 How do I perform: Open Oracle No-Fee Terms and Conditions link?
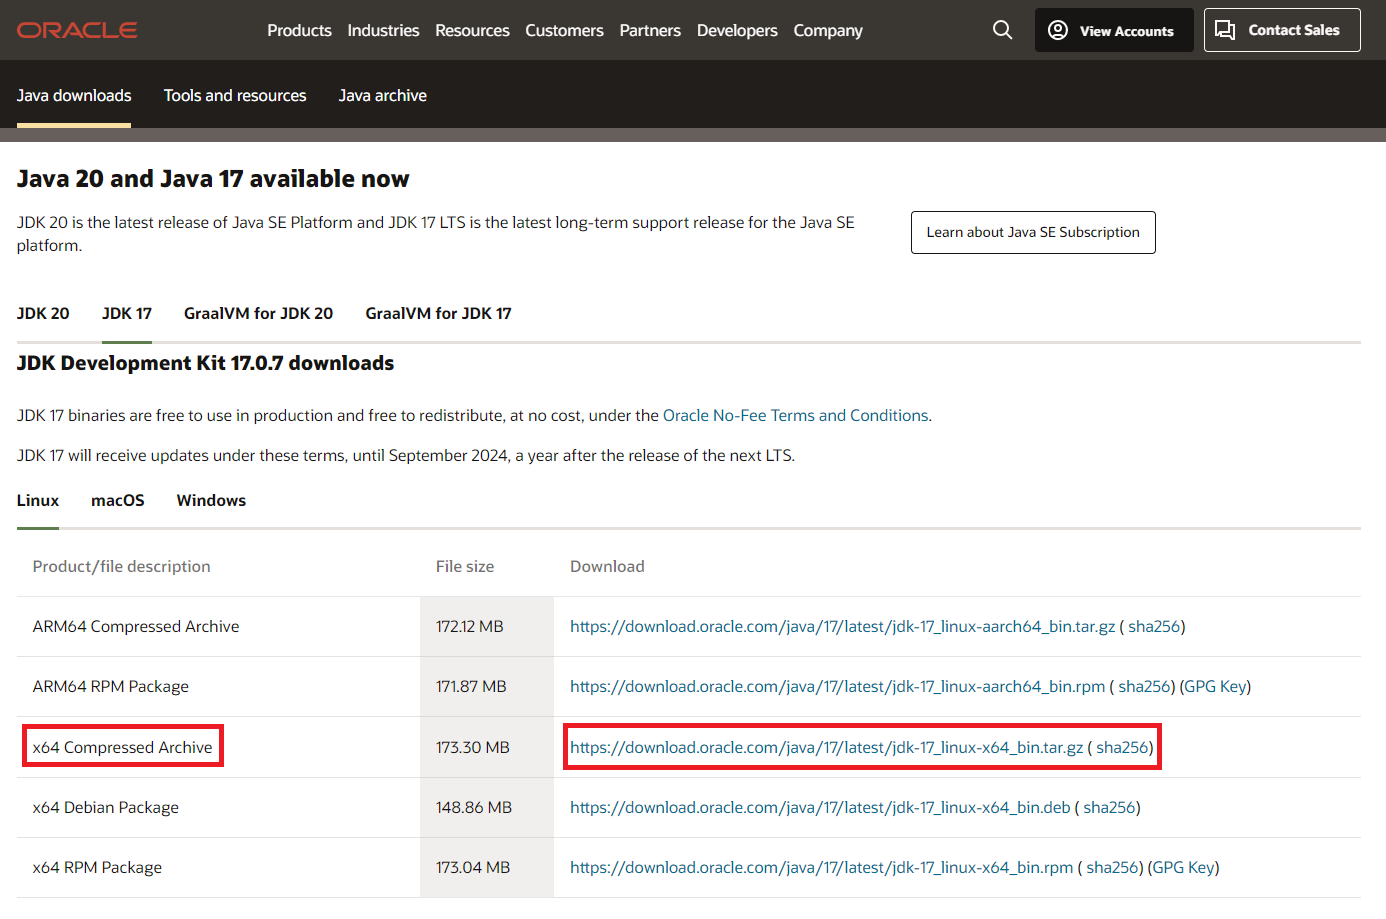pyautogui.click(x=796, y=415)
